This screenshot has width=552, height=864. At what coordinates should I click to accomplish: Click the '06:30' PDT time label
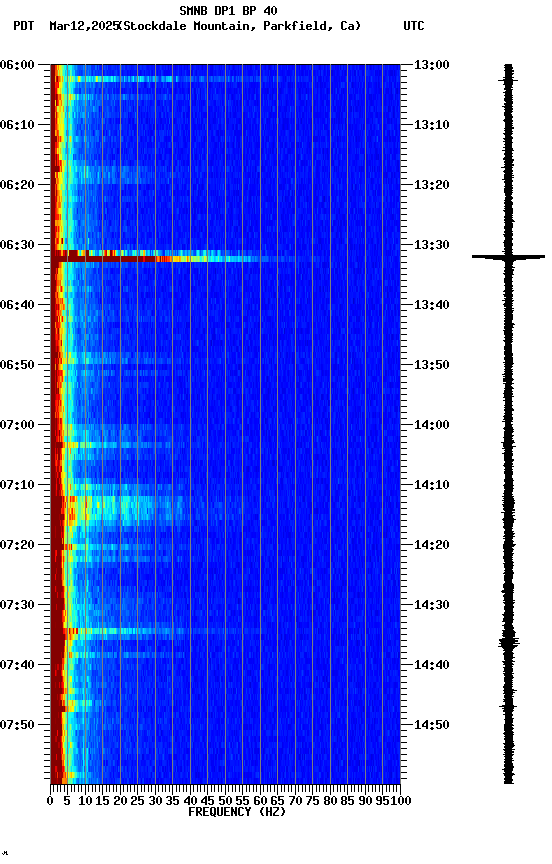[17, 245]
